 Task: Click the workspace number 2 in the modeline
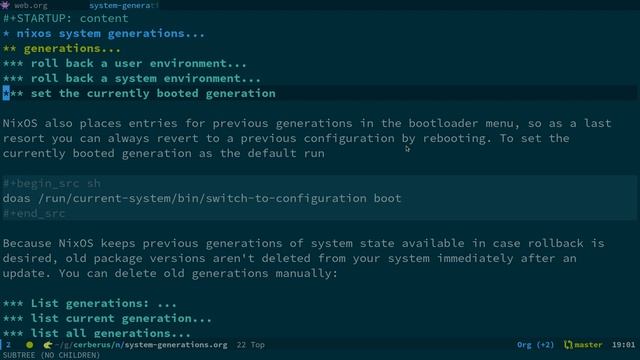click(8, 345)
